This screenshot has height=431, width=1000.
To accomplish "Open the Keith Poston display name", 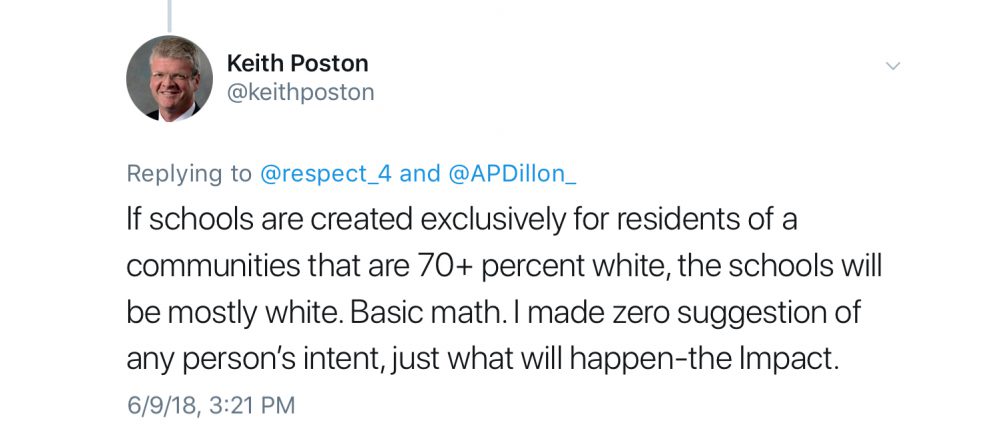I will tap(298, 63).
